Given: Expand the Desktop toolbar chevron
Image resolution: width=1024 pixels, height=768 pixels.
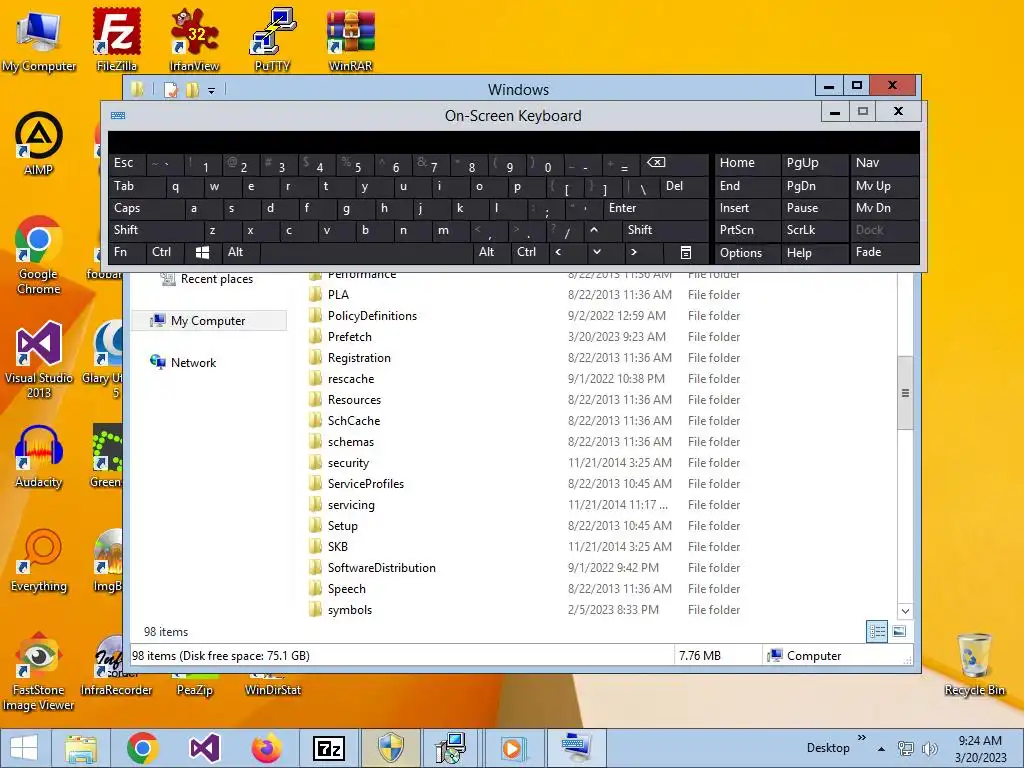Looking at the screenshot, I should pos(861,738).
